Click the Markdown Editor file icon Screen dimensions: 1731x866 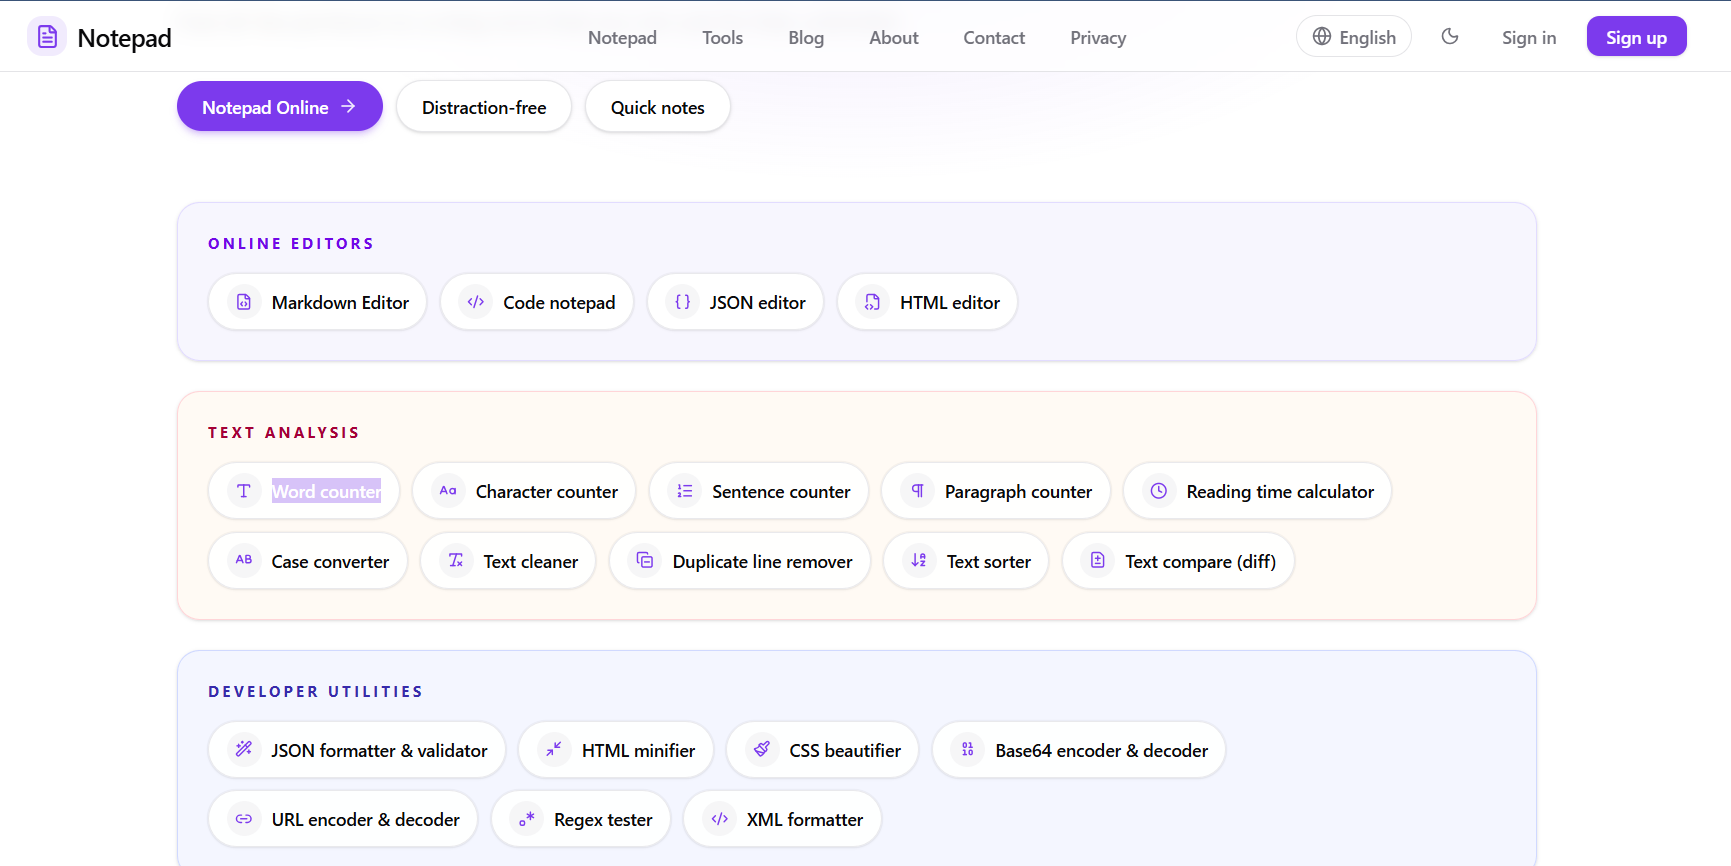244,302
